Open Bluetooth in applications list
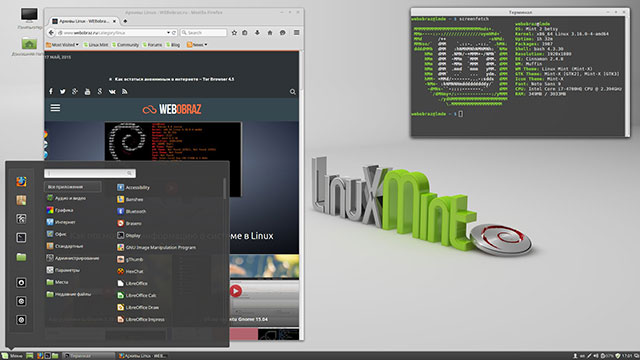Image resolution: width=640 pixels, height=360 pixels. point(131,211)
